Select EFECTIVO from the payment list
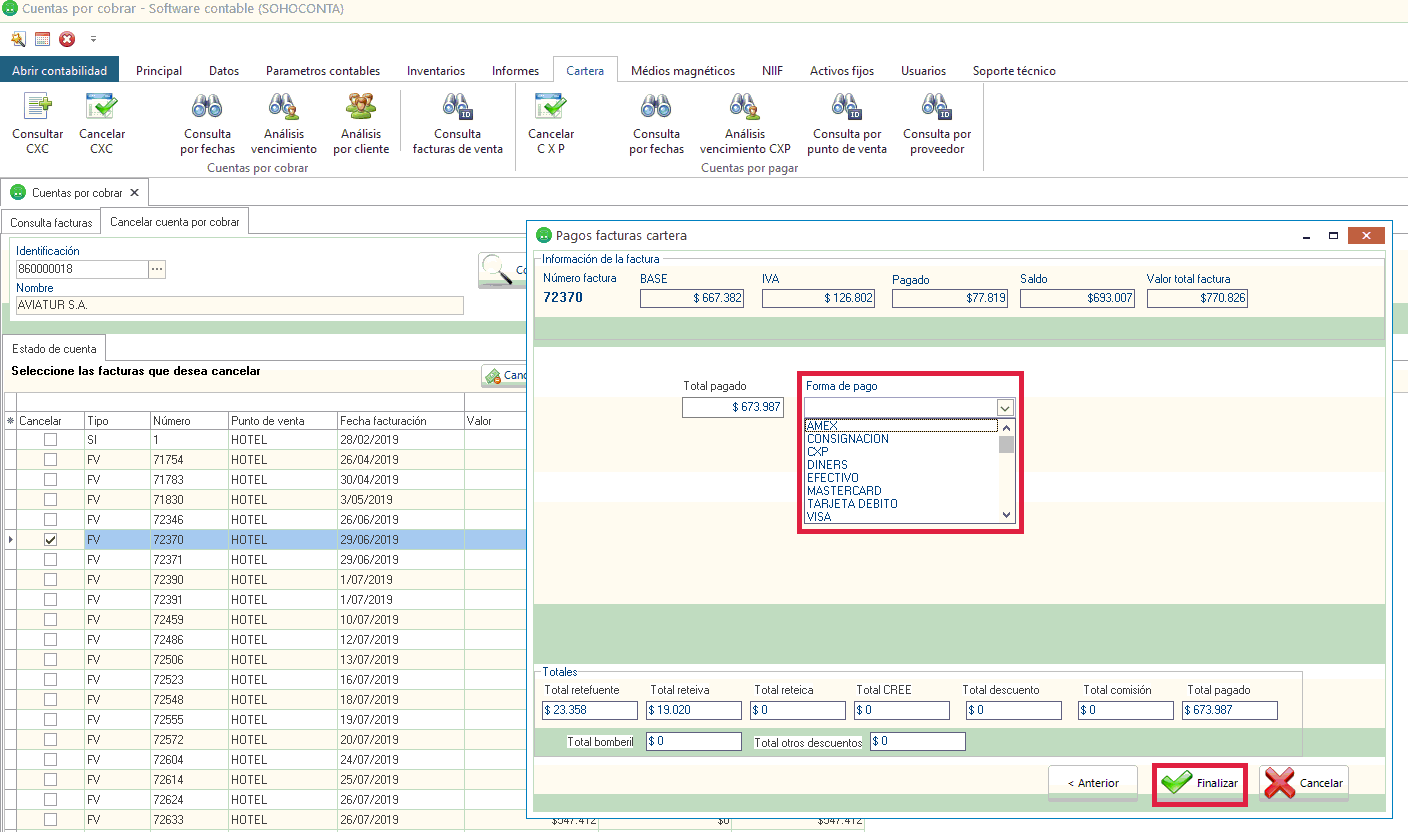 point(832,478)
